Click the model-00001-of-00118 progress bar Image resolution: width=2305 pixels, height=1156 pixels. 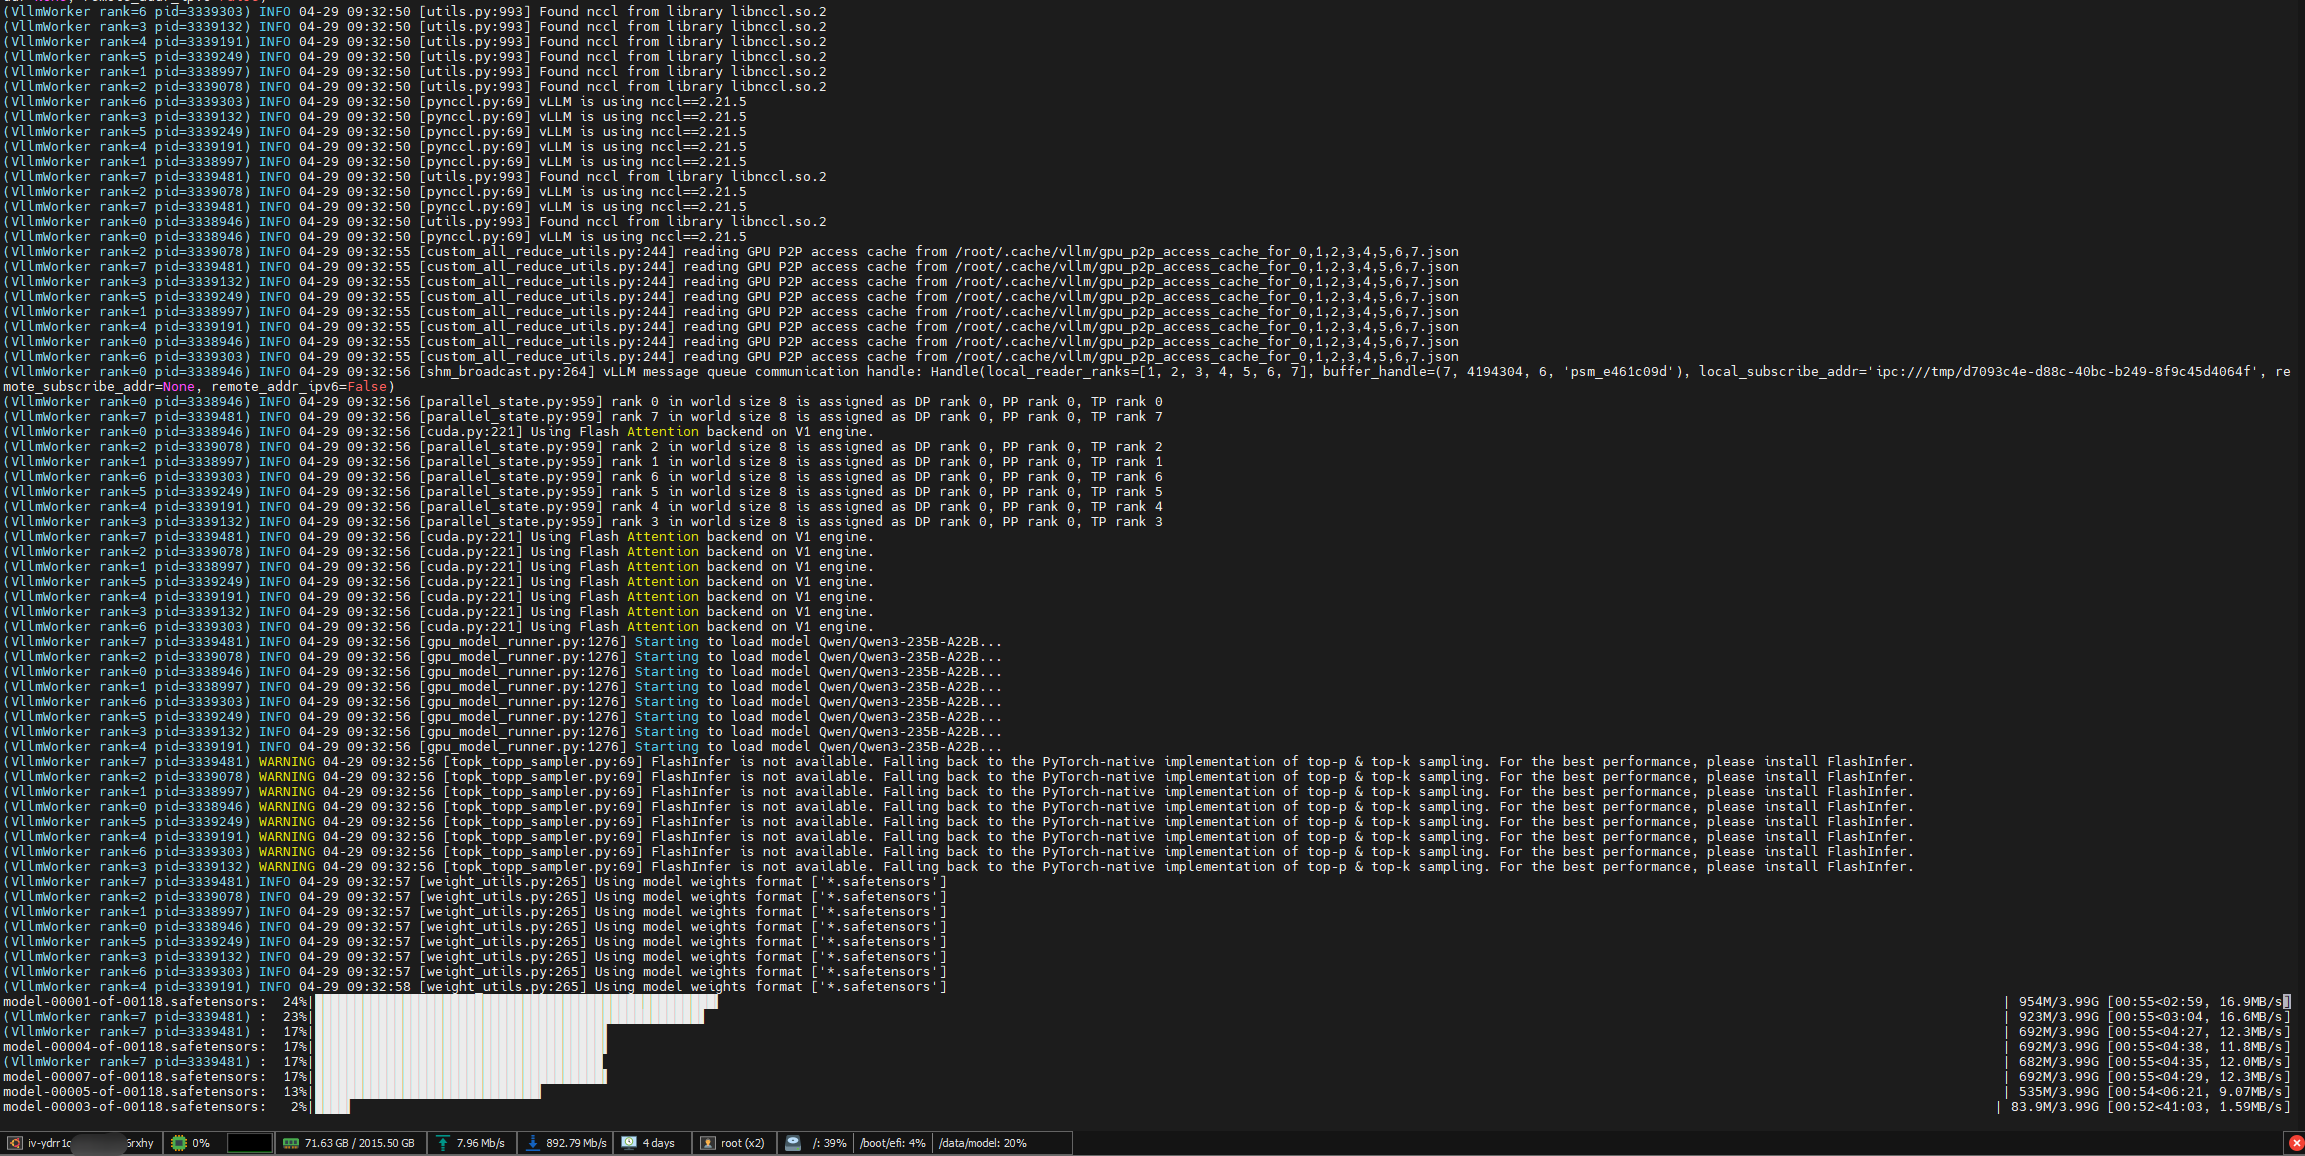[515, 1001]
